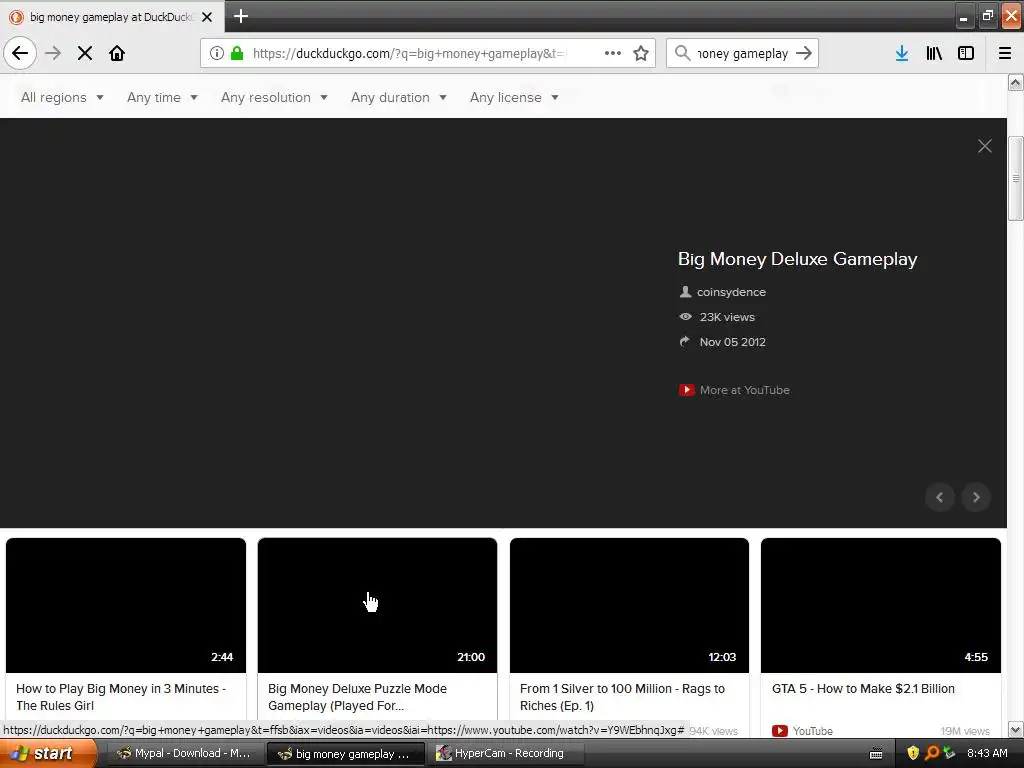Click the 8:43 AM system clock
This screenshot has width=1024, height=768.
(987, 753)
